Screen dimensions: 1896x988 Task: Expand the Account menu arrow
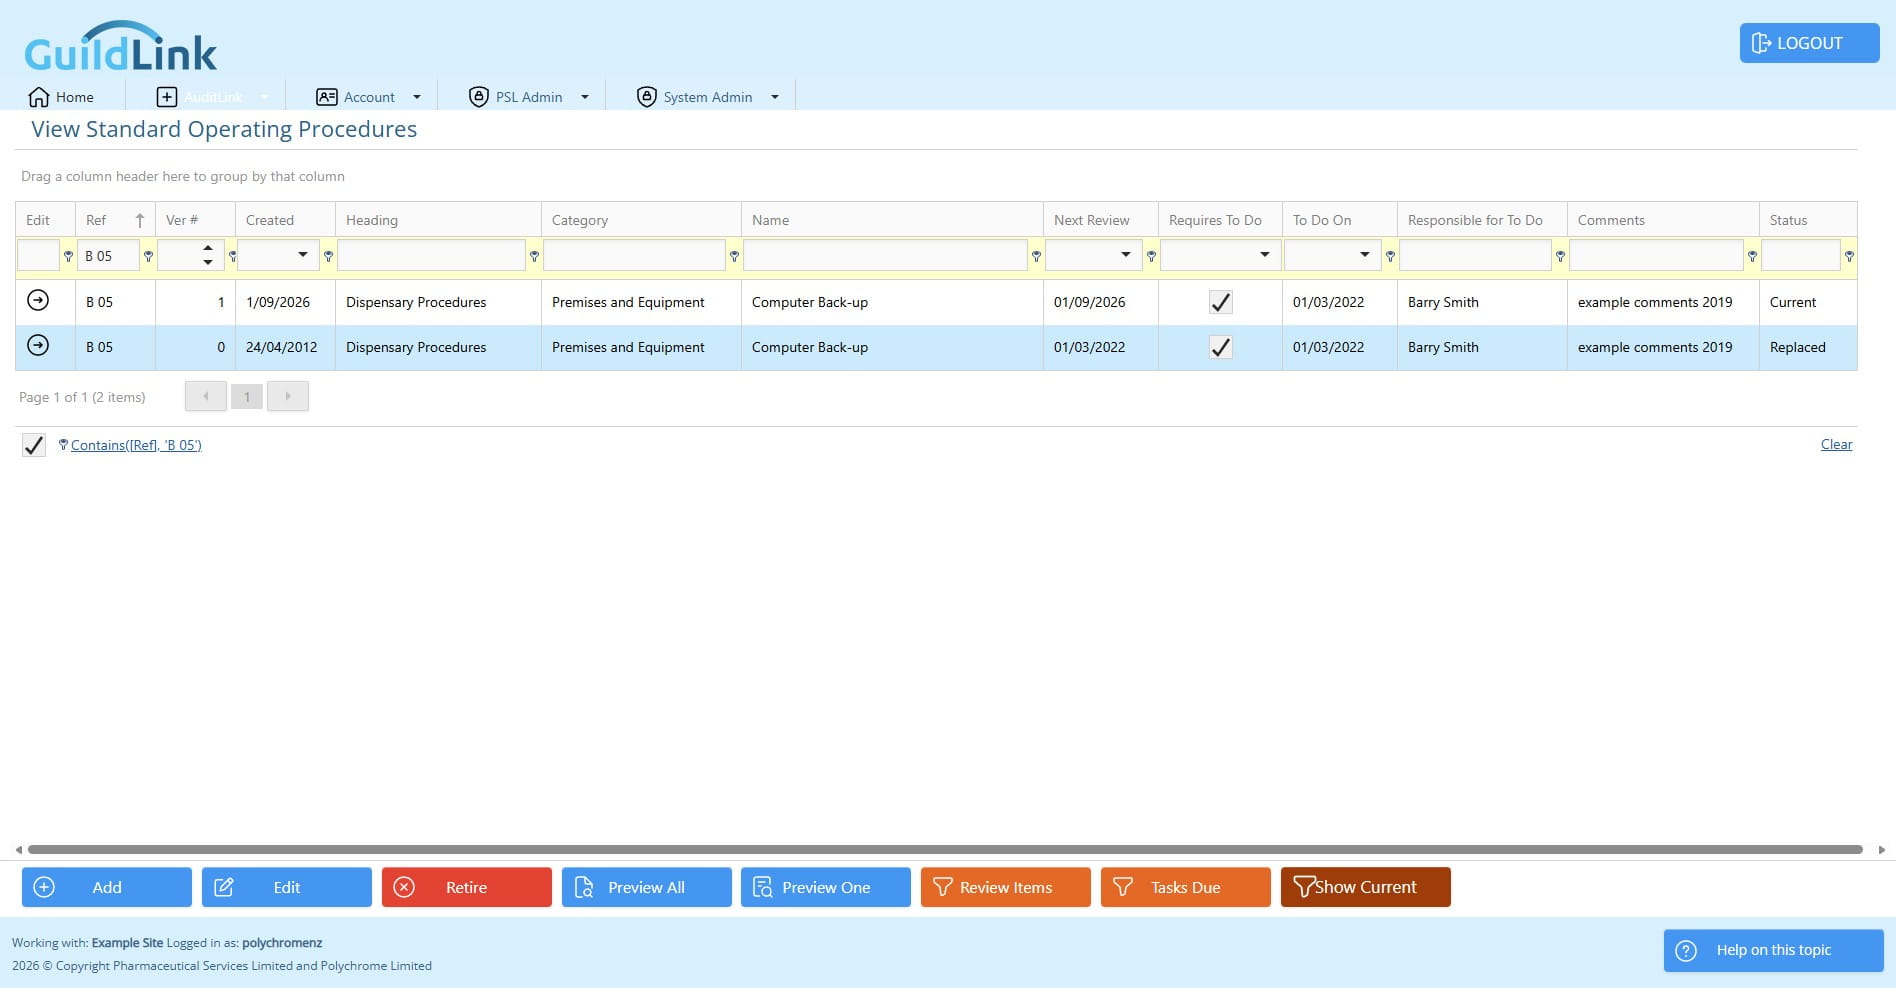[x=417, y=97]
